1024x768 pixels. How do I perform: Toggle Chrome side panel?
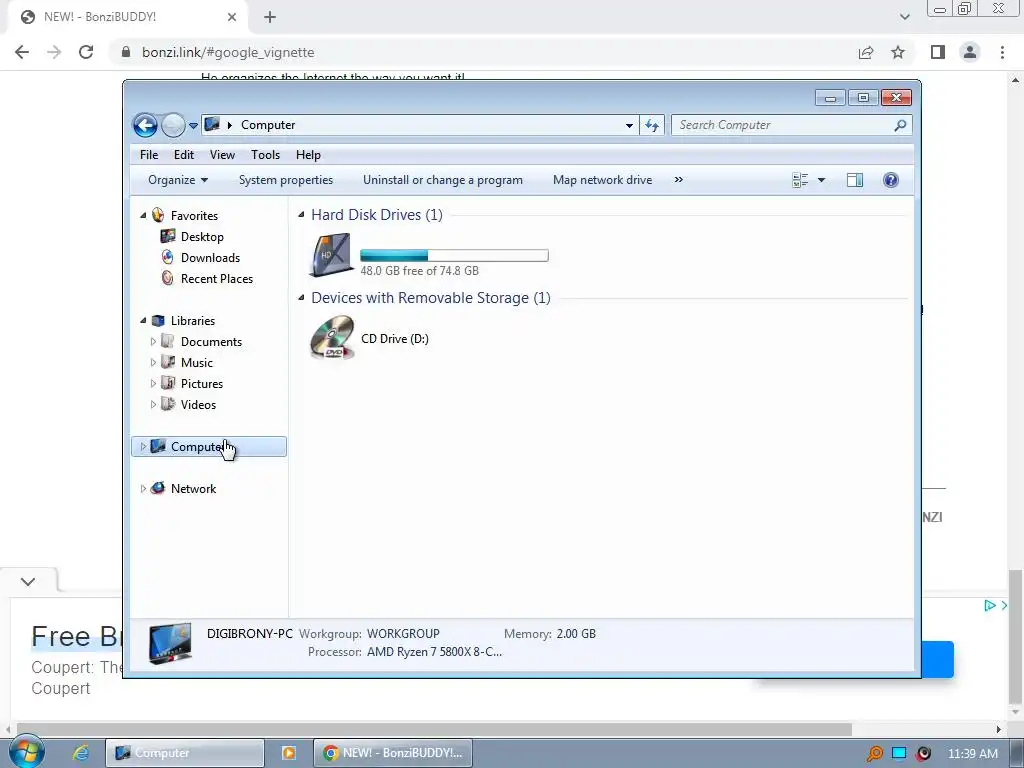pos(938,52)
